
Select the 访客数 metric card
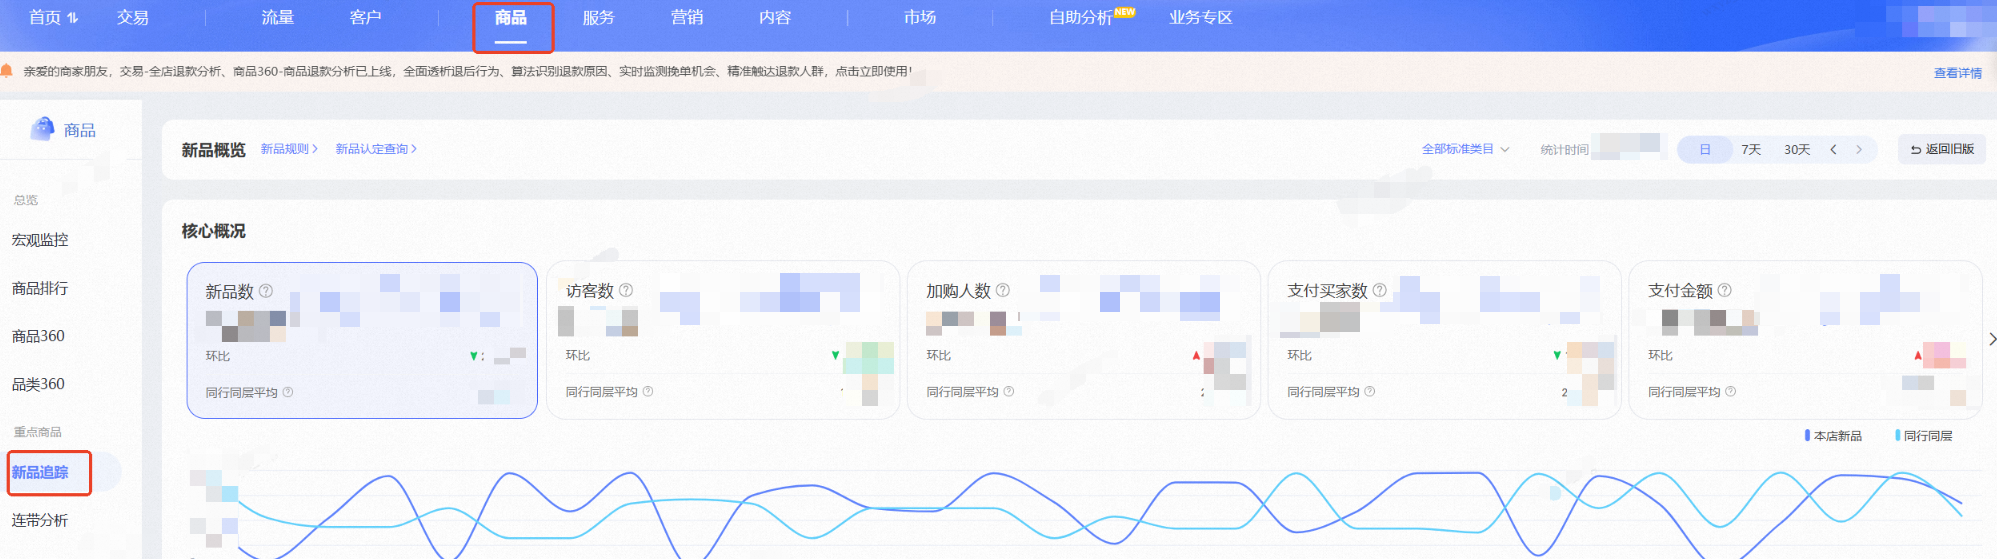click(x=723, y=340)
